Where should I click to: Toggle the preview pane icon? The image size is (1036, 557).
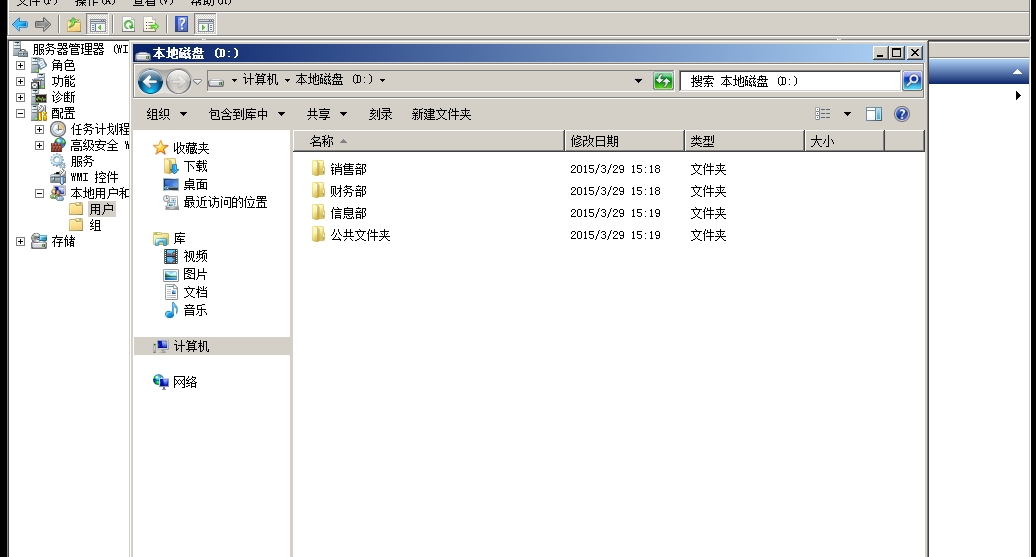(x=873, y=114)
